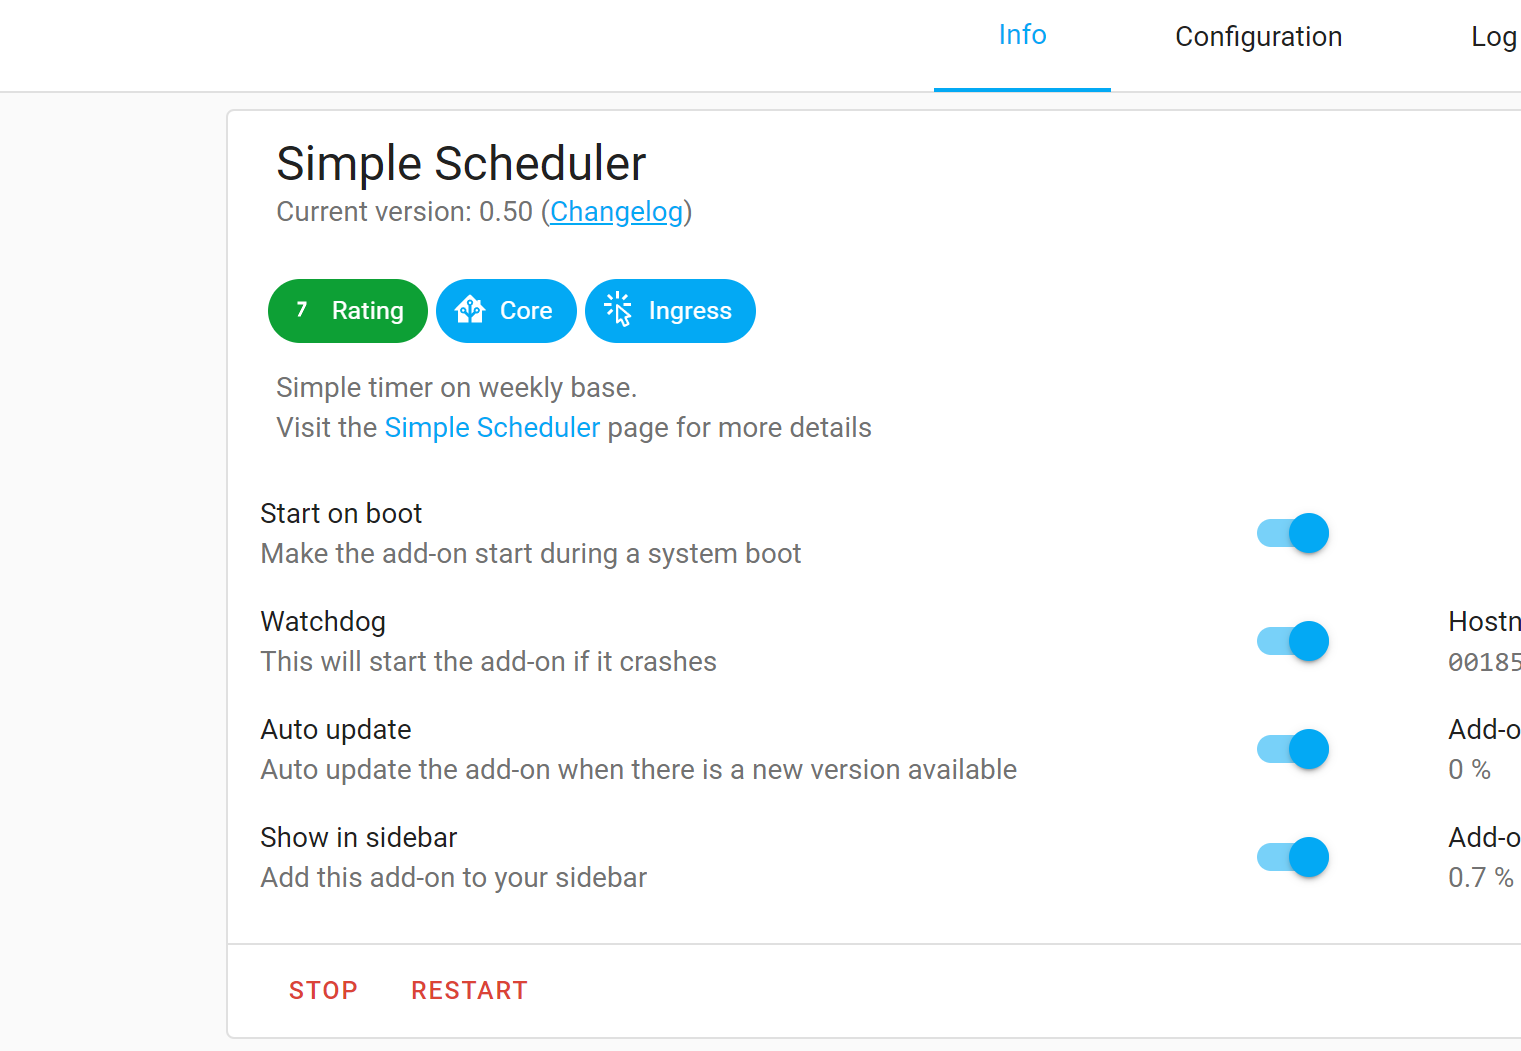Click the house icon inside the Core badge
Image resolution: width=1521 pixels, height=1051 pixels.
pos(473,311)
